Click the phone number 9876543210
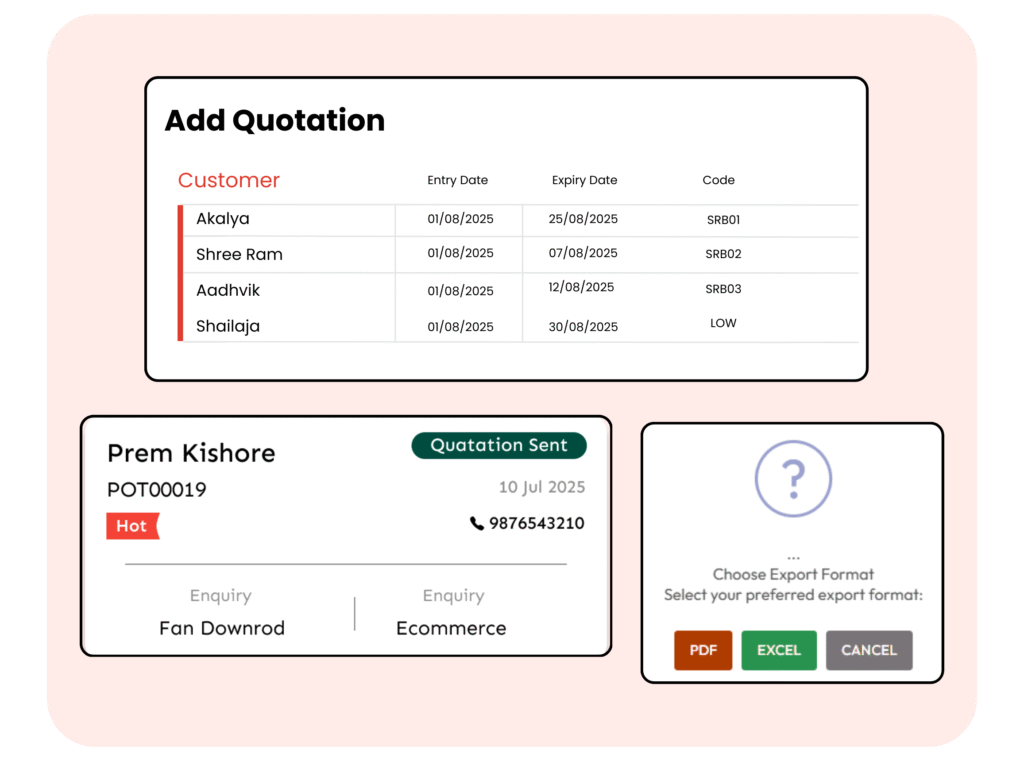Screen dimensions: 1024x761 (x=536, y=523)
